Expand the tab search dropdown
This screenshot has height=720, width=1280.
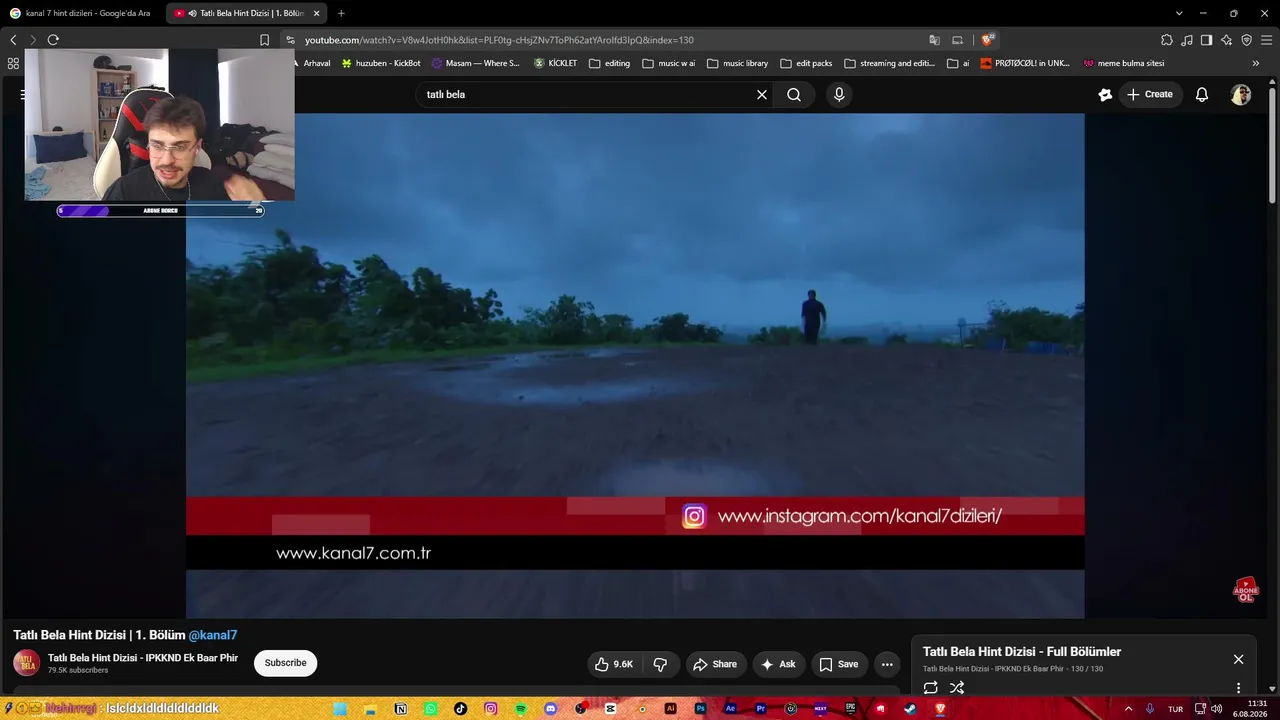click(x=1179, y=13)
